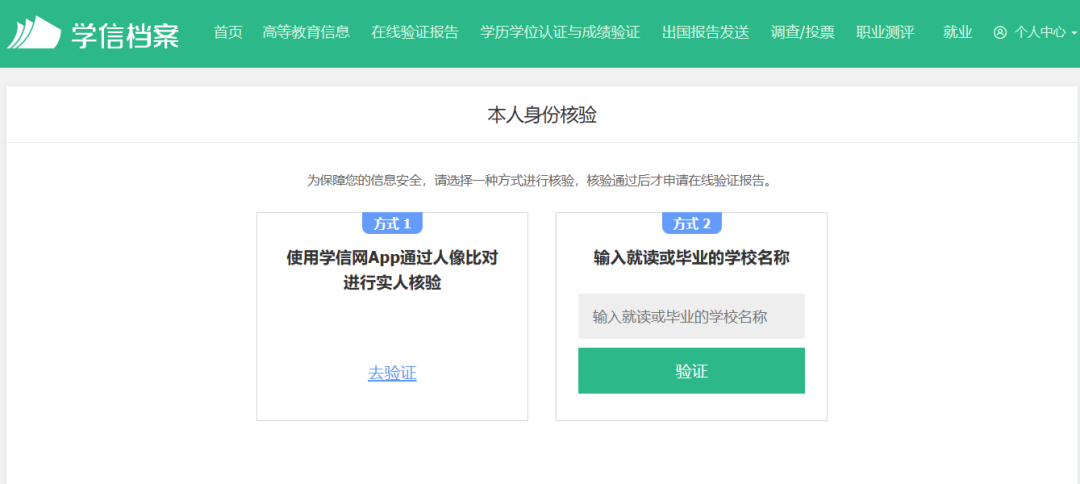
Task: Open 学历学位认证与成绩验证 from the top menu
Action: click(560, 32)
